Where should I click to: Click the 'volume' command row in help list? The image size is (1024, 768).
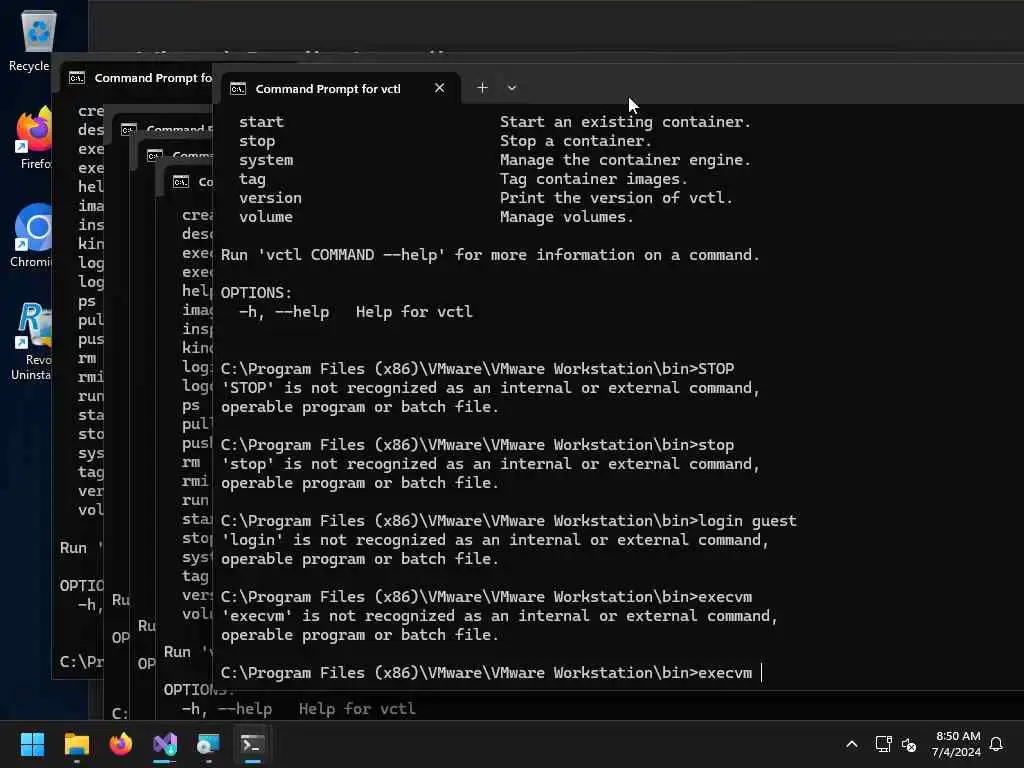point(436,217)
